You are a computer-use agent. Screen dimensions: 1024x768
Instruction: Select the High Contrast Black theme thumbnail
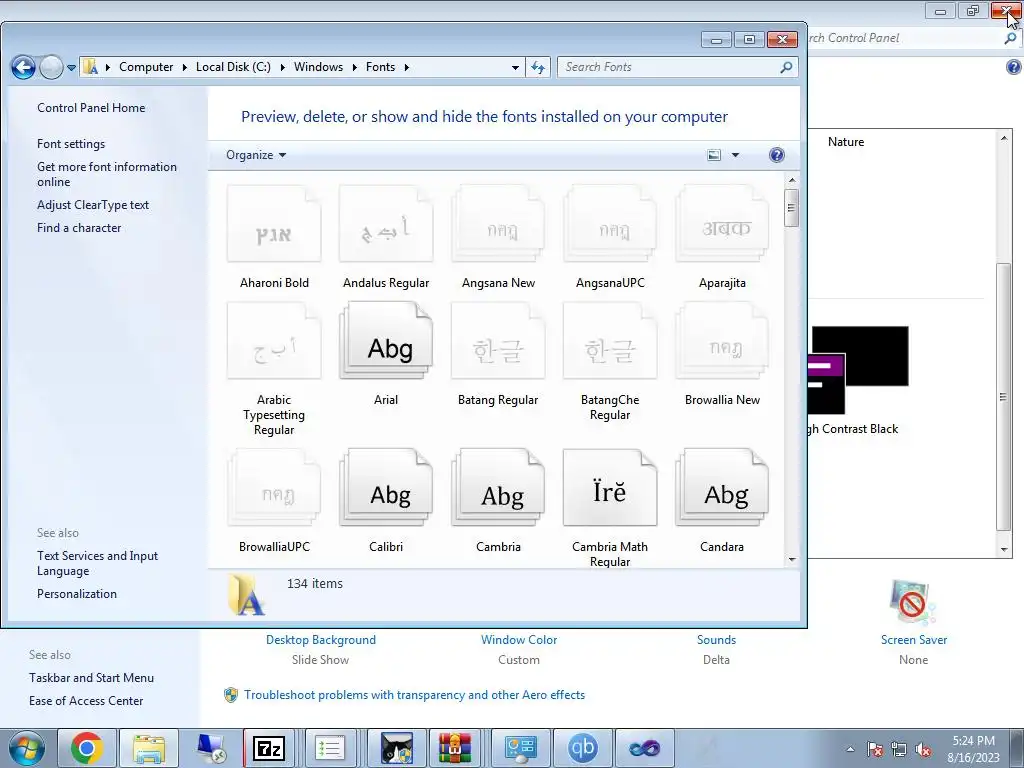coord(858,370)
